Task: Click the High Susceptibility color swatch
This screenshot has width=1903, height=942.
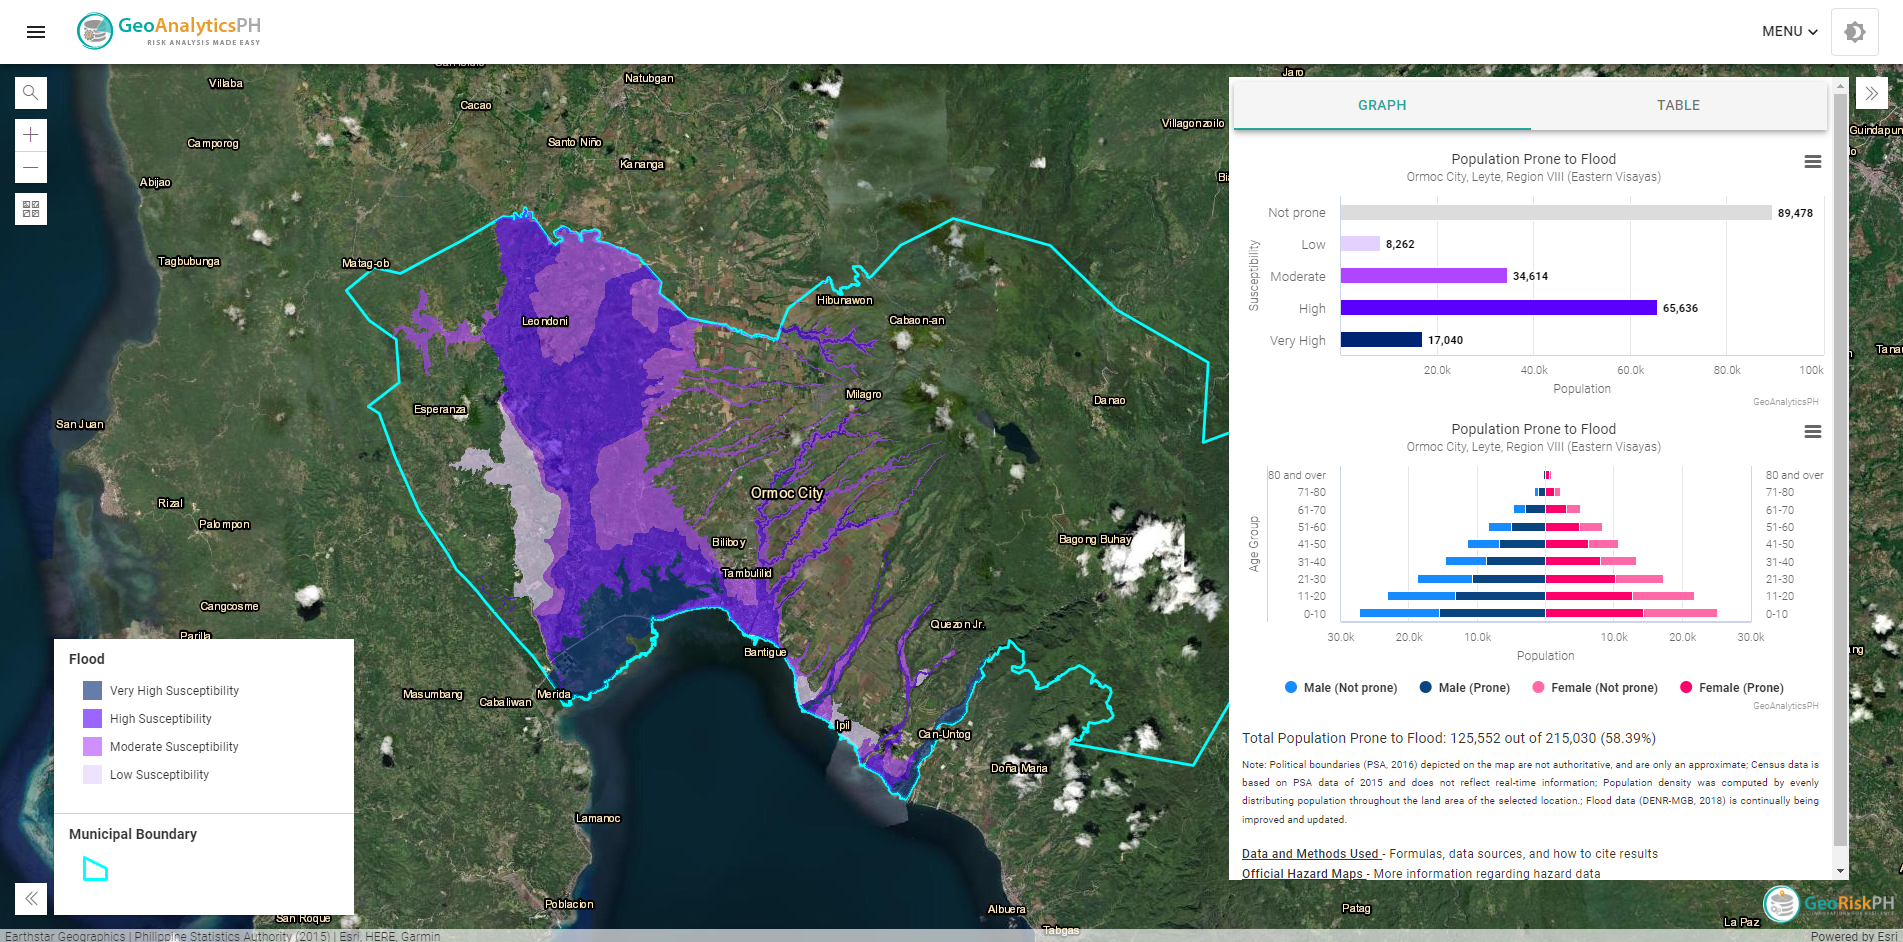Action: pos(92,719)
